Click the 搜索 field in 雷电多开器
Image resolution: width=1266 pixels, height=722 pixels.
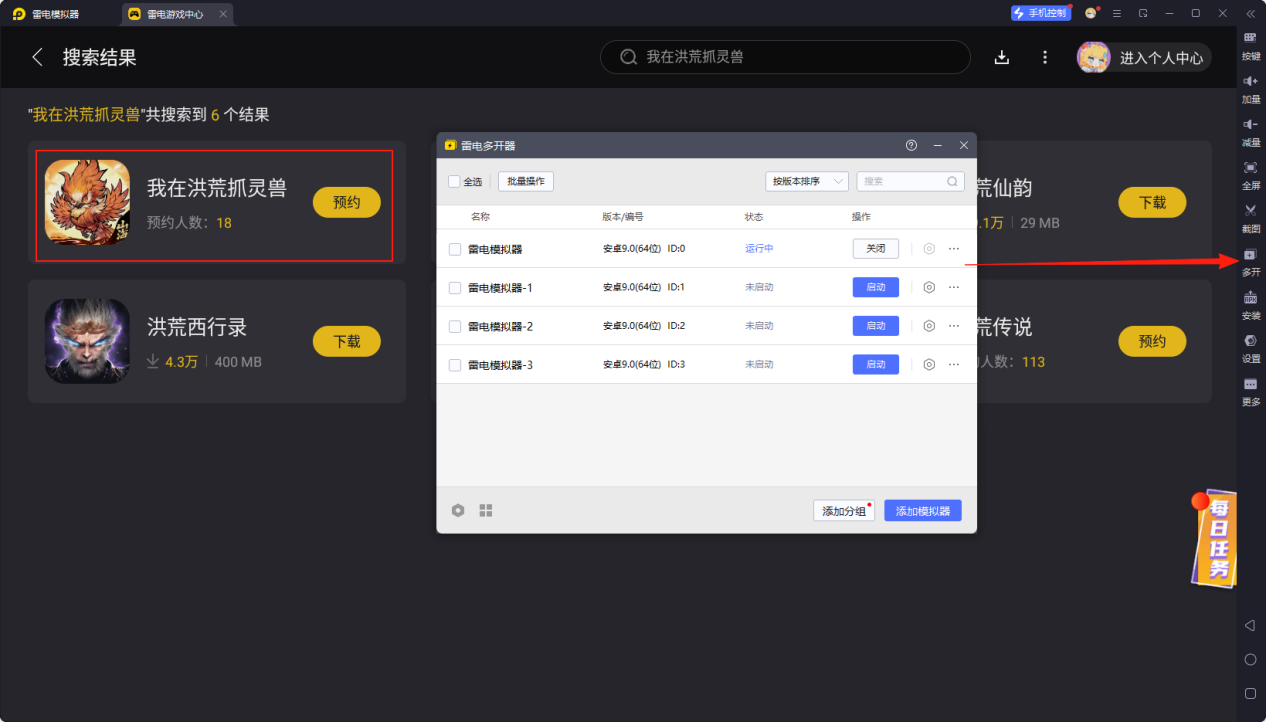point(911,181)
